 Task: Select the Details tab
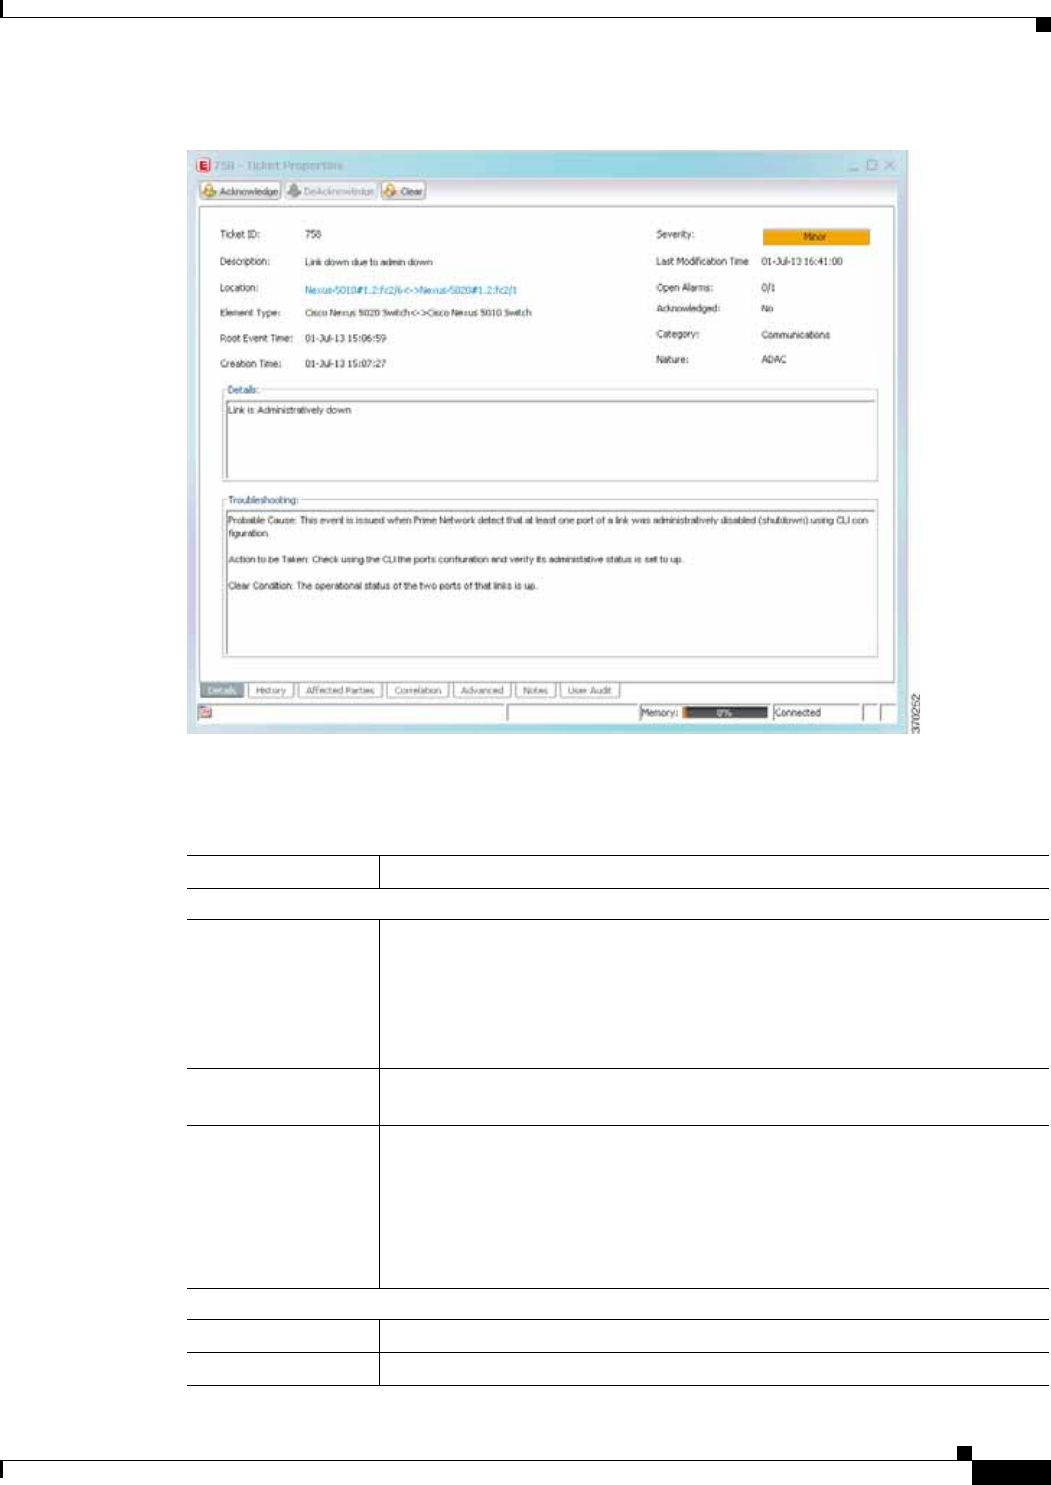pyautogui.click(x=222, y=690)
